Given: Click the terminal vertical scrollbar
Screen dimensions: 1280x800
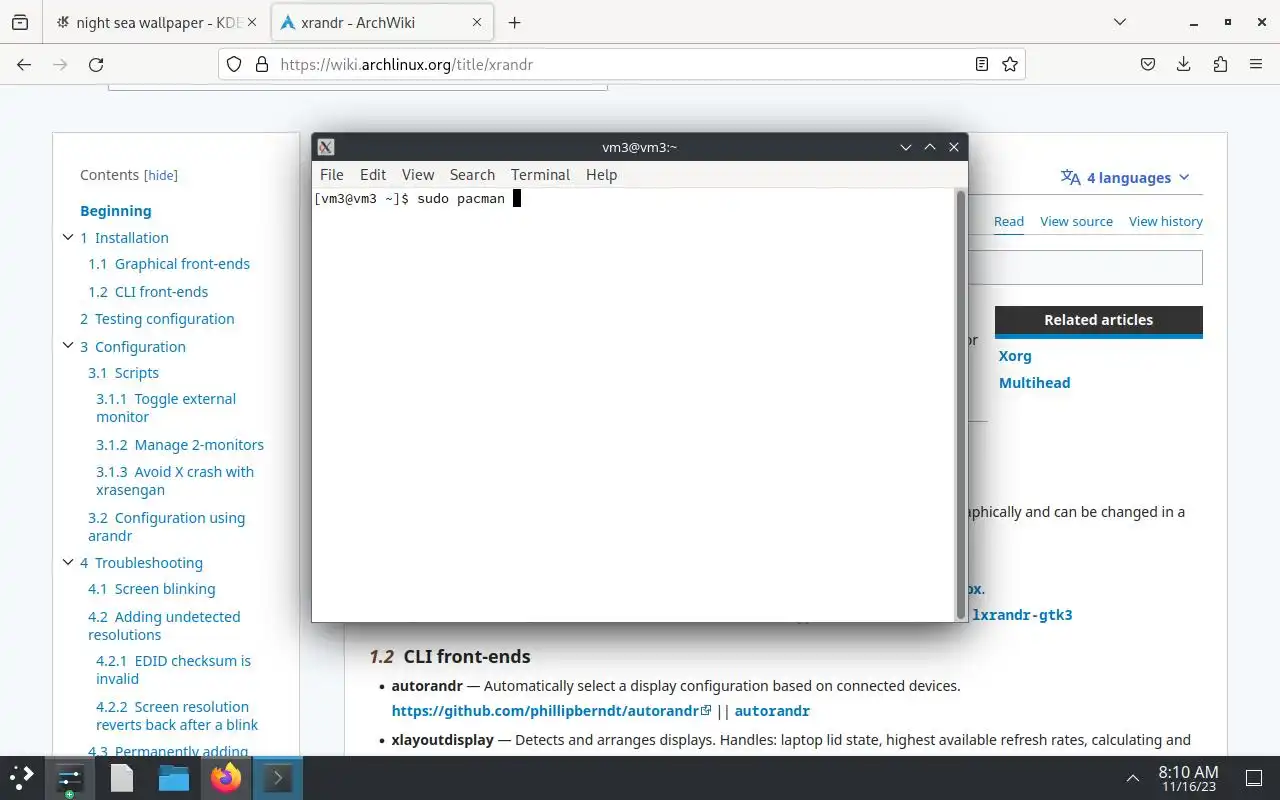Looking at the screenshot, I should tap(961, 403).
